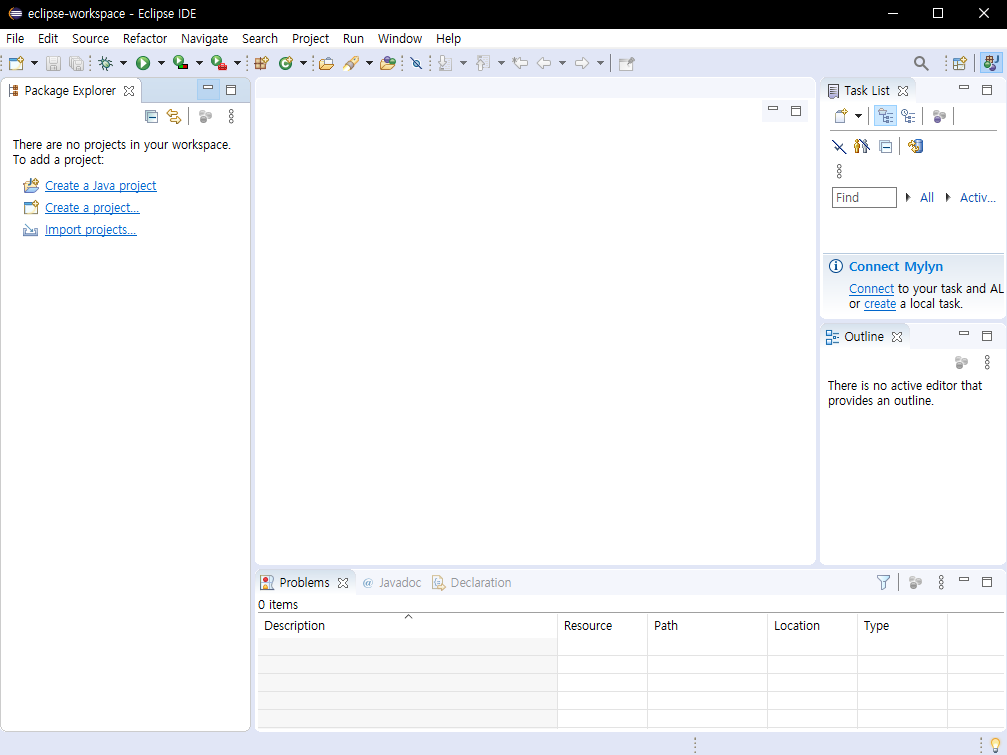Image resolution: width=1007 pixels, height=755 pixels.
Task: Open the dropdown arrow beside the flashlight Search icon
Action: [x=369, y=63]
